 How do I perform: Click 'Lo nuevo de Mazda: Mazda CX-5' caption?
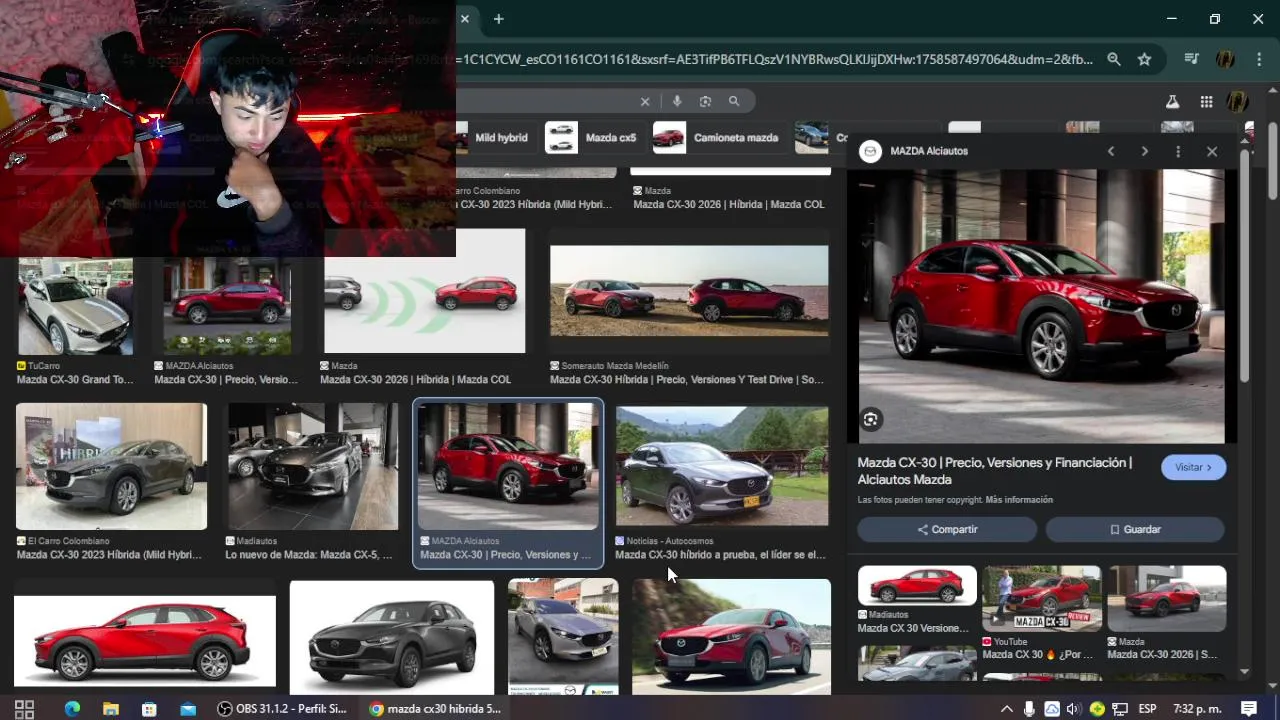(x=309, y=555)
